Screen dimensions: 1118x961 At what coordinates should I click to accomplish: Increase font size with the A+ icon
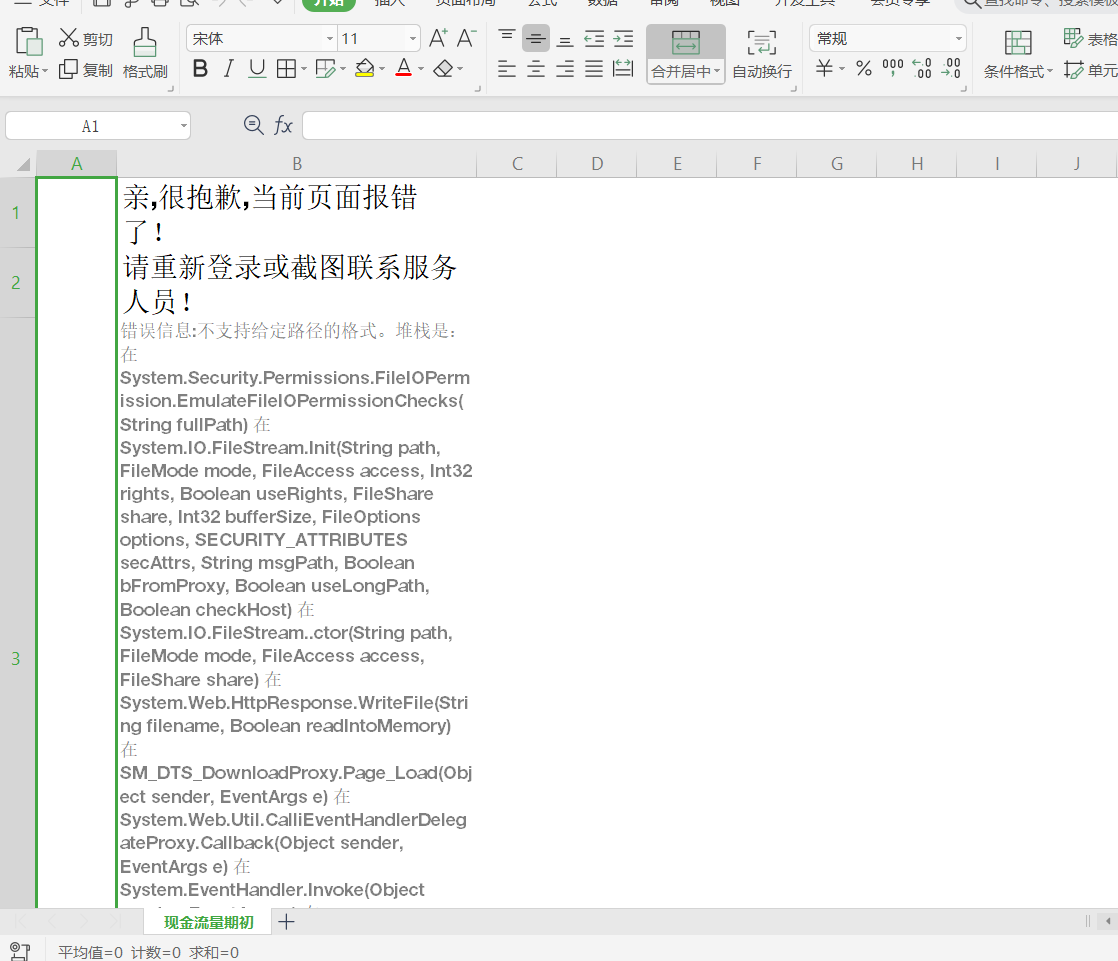coord(439,38)
